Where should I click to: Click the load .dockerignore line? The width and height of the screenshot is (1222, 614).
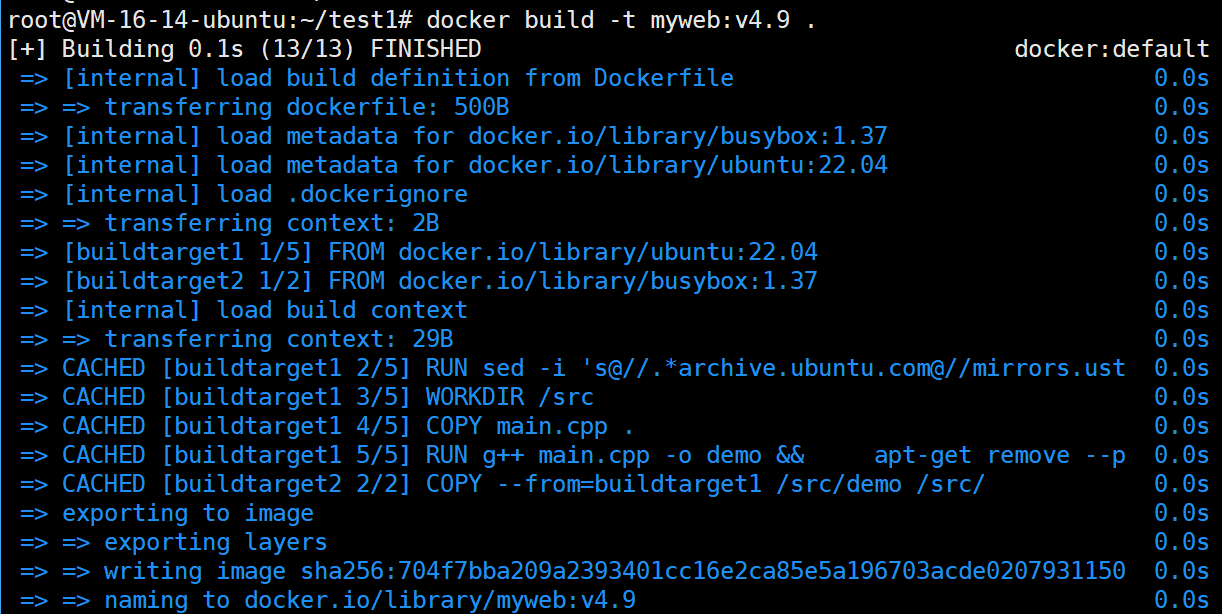(x=244, y=194)
